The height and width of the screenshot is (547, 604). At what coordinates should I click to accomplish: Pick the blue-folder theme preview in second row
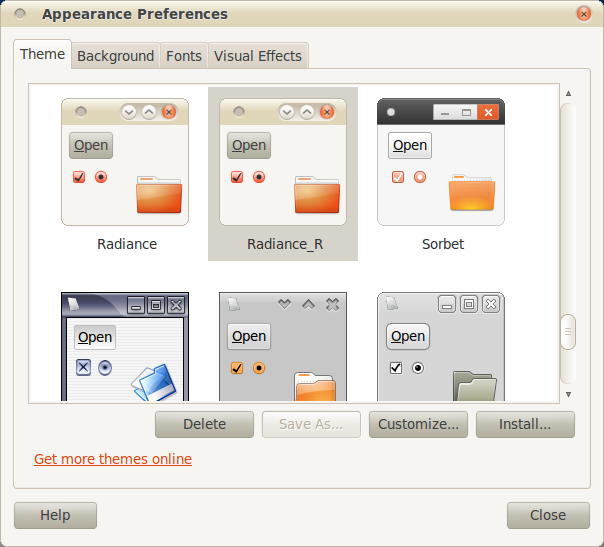[125, 346]
